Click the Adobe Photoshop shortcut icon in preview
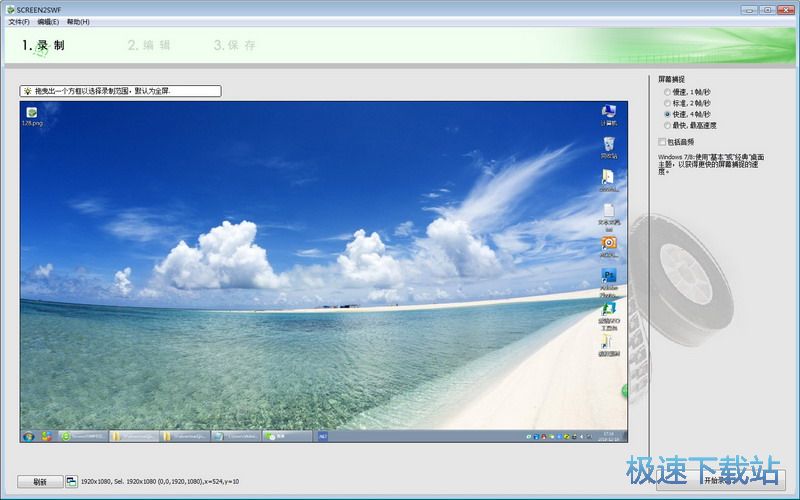Screen dimensions: 800x500 point(608,275)
